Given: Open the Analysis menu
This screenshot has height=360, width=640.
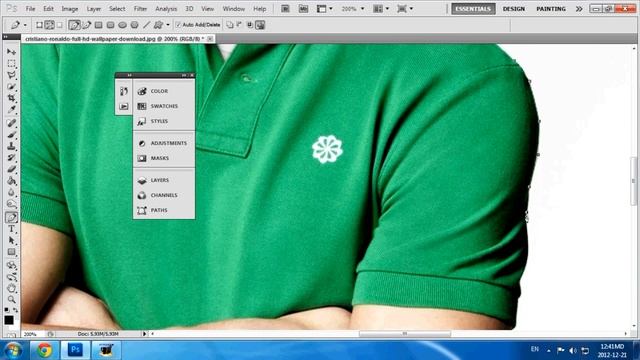Looking at the screenshot, I should pyautogui.click(x=166, y=9).
